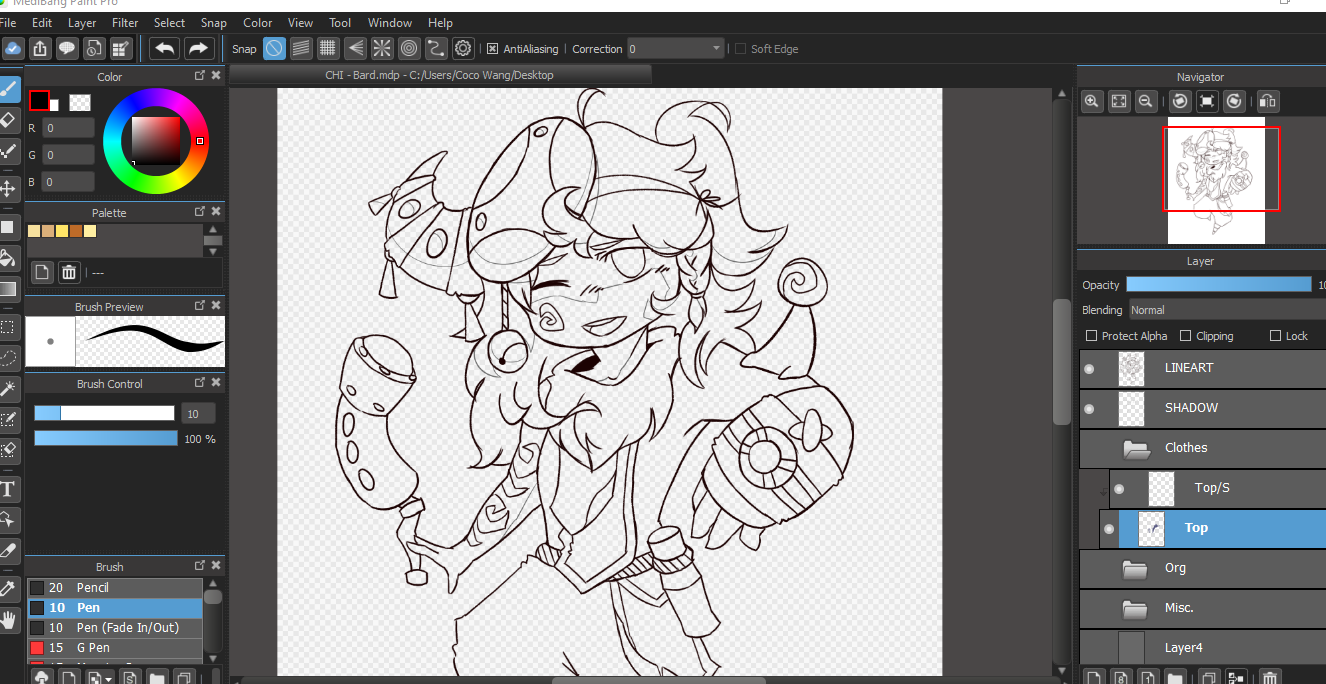The height and width of the screenshot is (684, 1326).
Task: Open the Filter menu
Action: click(125, 22)
